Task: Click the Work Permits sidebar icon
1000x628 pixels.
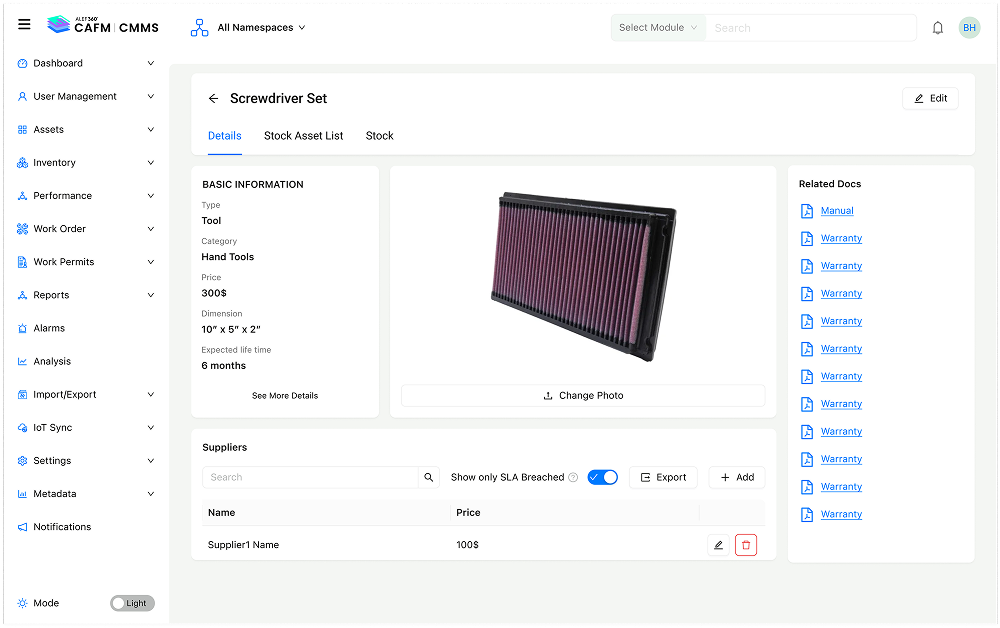Action: [x=22, y=262]
